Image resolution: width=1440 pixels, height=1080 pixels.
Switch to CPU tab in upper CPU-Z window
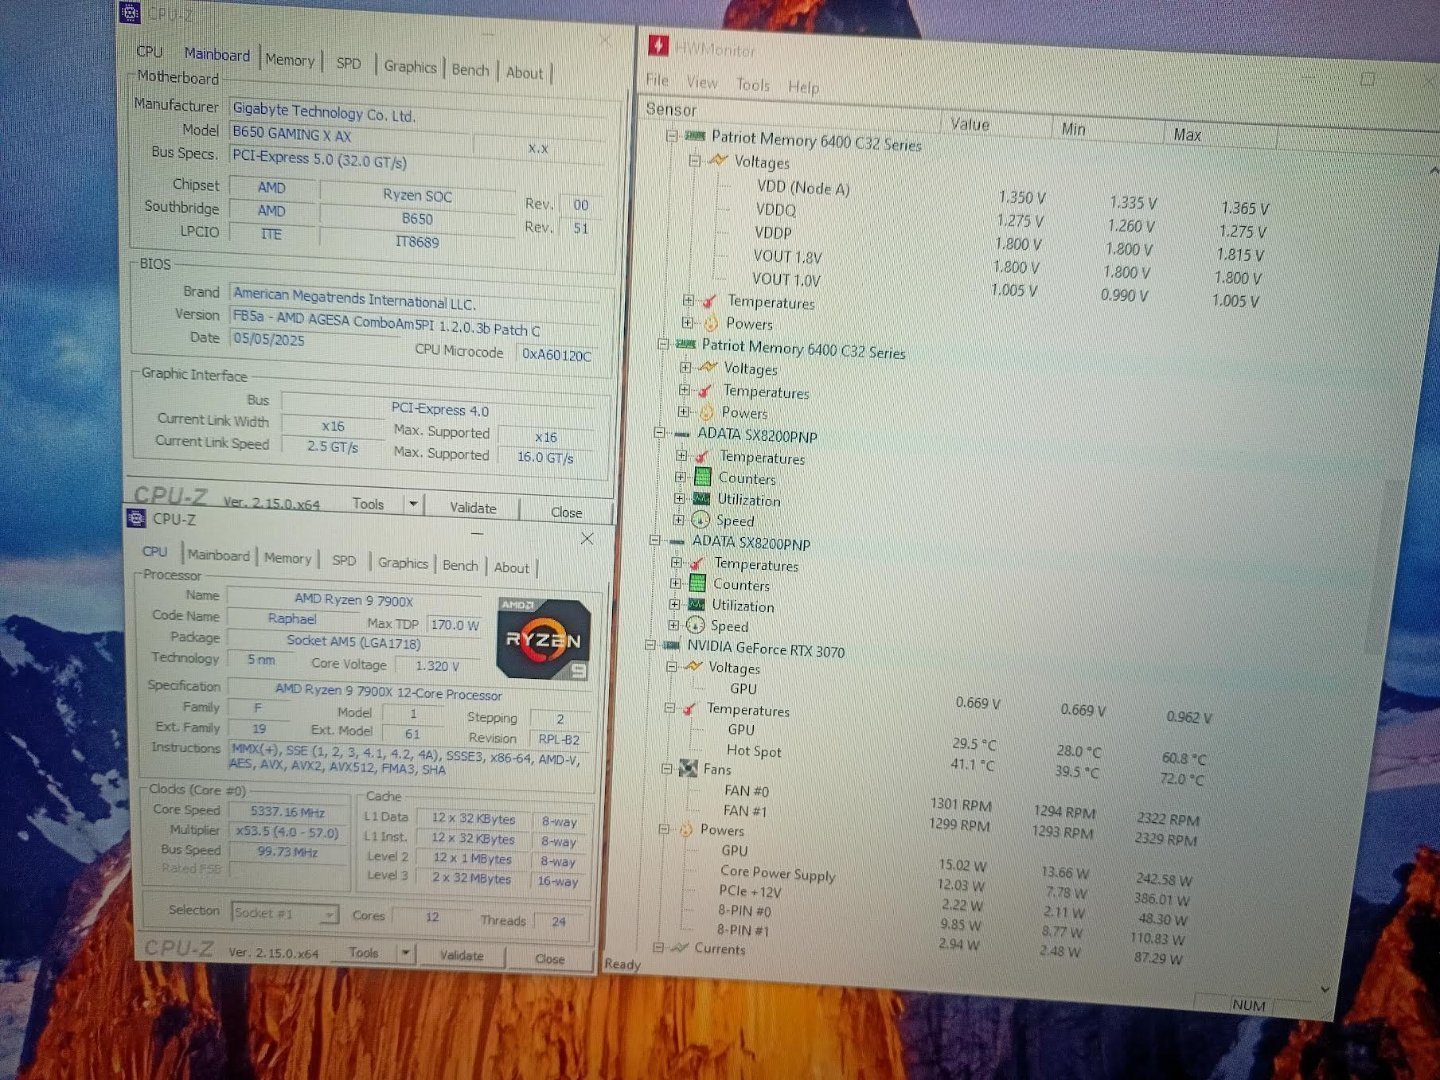pyautogui.click(x=150, y=52)
